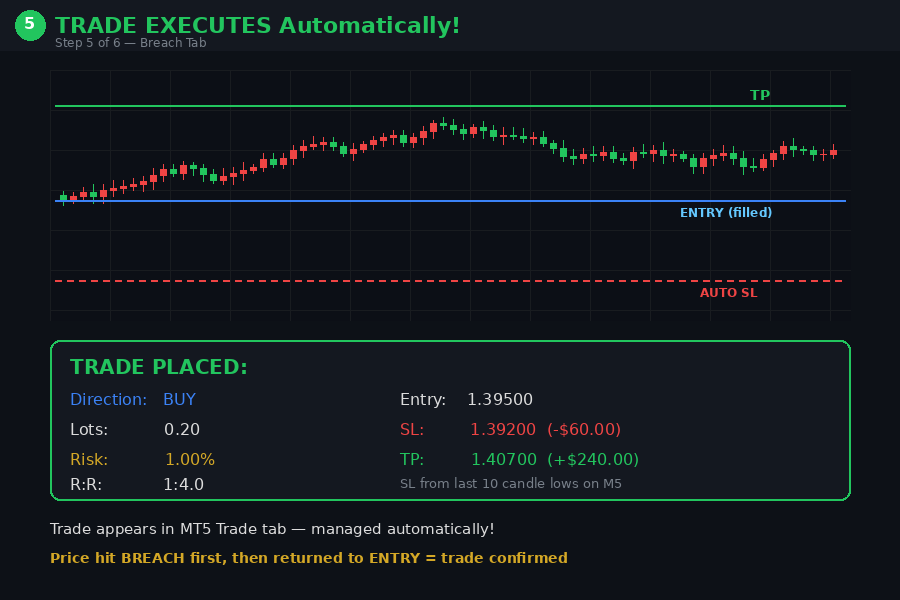Click the Entry price 1.39500 field
The height and width of the screenshot is (600, 900).
point(498,399)
